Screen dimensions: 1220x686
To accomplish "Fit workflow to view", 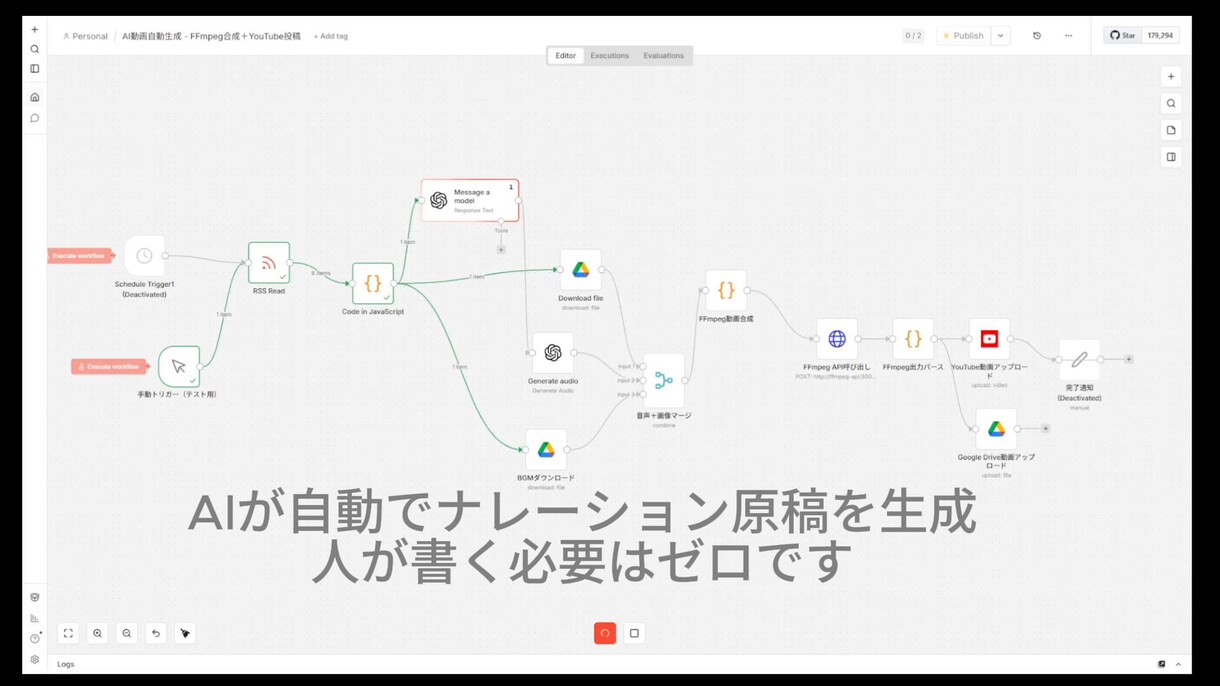I will click(68, 633).
